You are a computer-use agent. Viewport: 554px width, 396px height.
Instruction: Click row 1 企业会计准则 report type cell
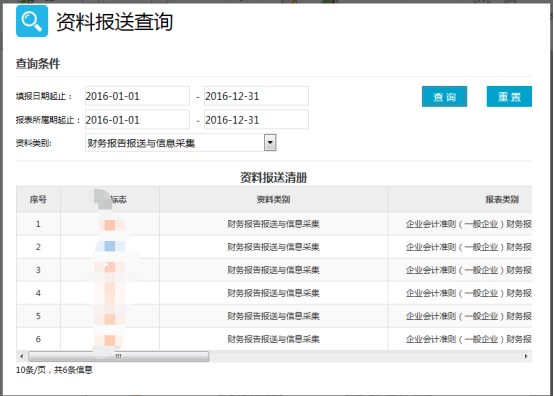coord(460,224)
